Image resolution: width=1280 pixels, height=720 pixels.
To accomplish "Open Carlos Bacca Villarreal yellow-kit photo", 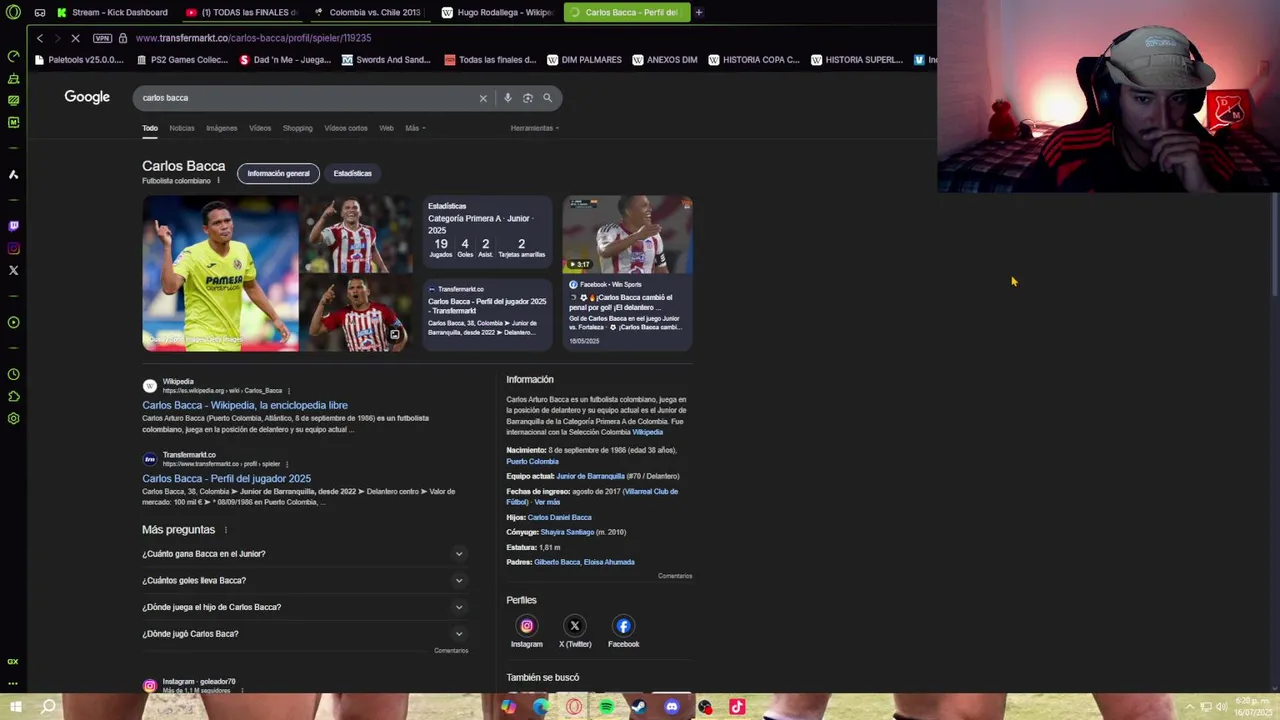I will (x=220, y=273).
